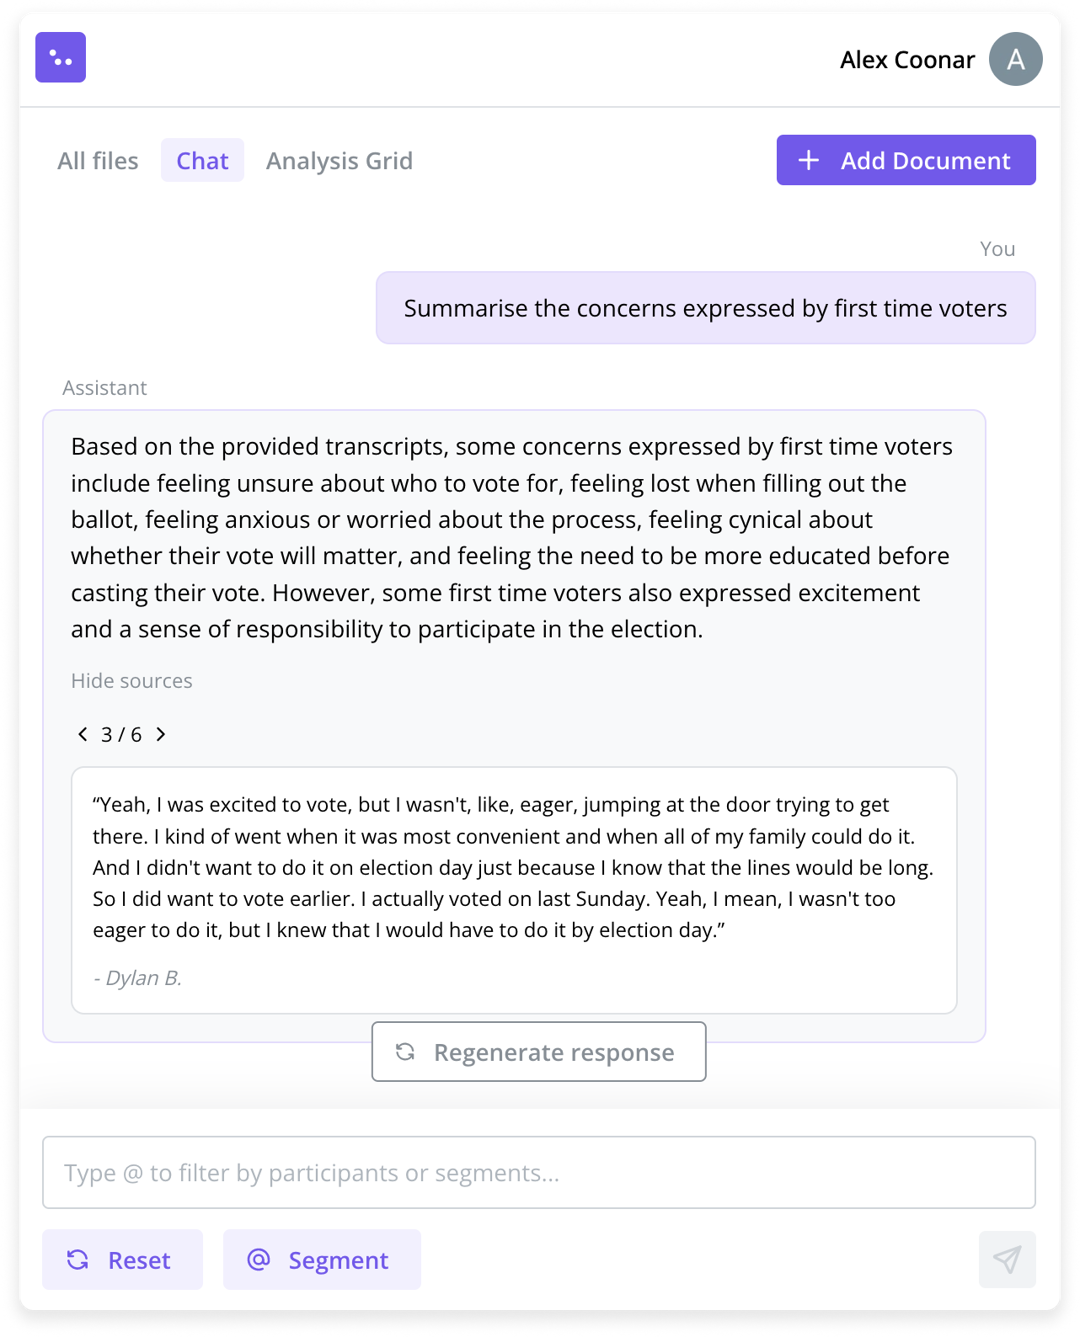Go to the next source quote

(161, 734)
